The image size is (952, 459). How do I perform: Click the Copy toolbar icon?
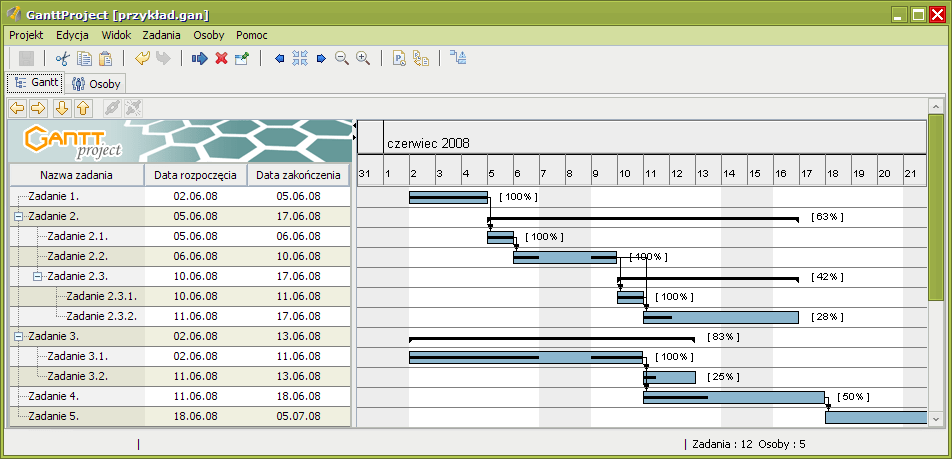[x=84, y=58]
